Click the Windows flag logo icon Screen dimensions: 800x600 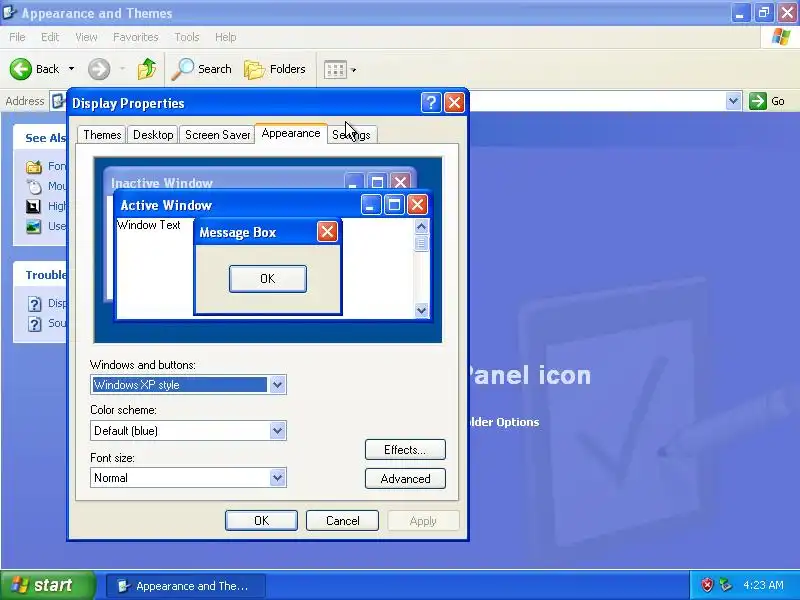point(781,37)
